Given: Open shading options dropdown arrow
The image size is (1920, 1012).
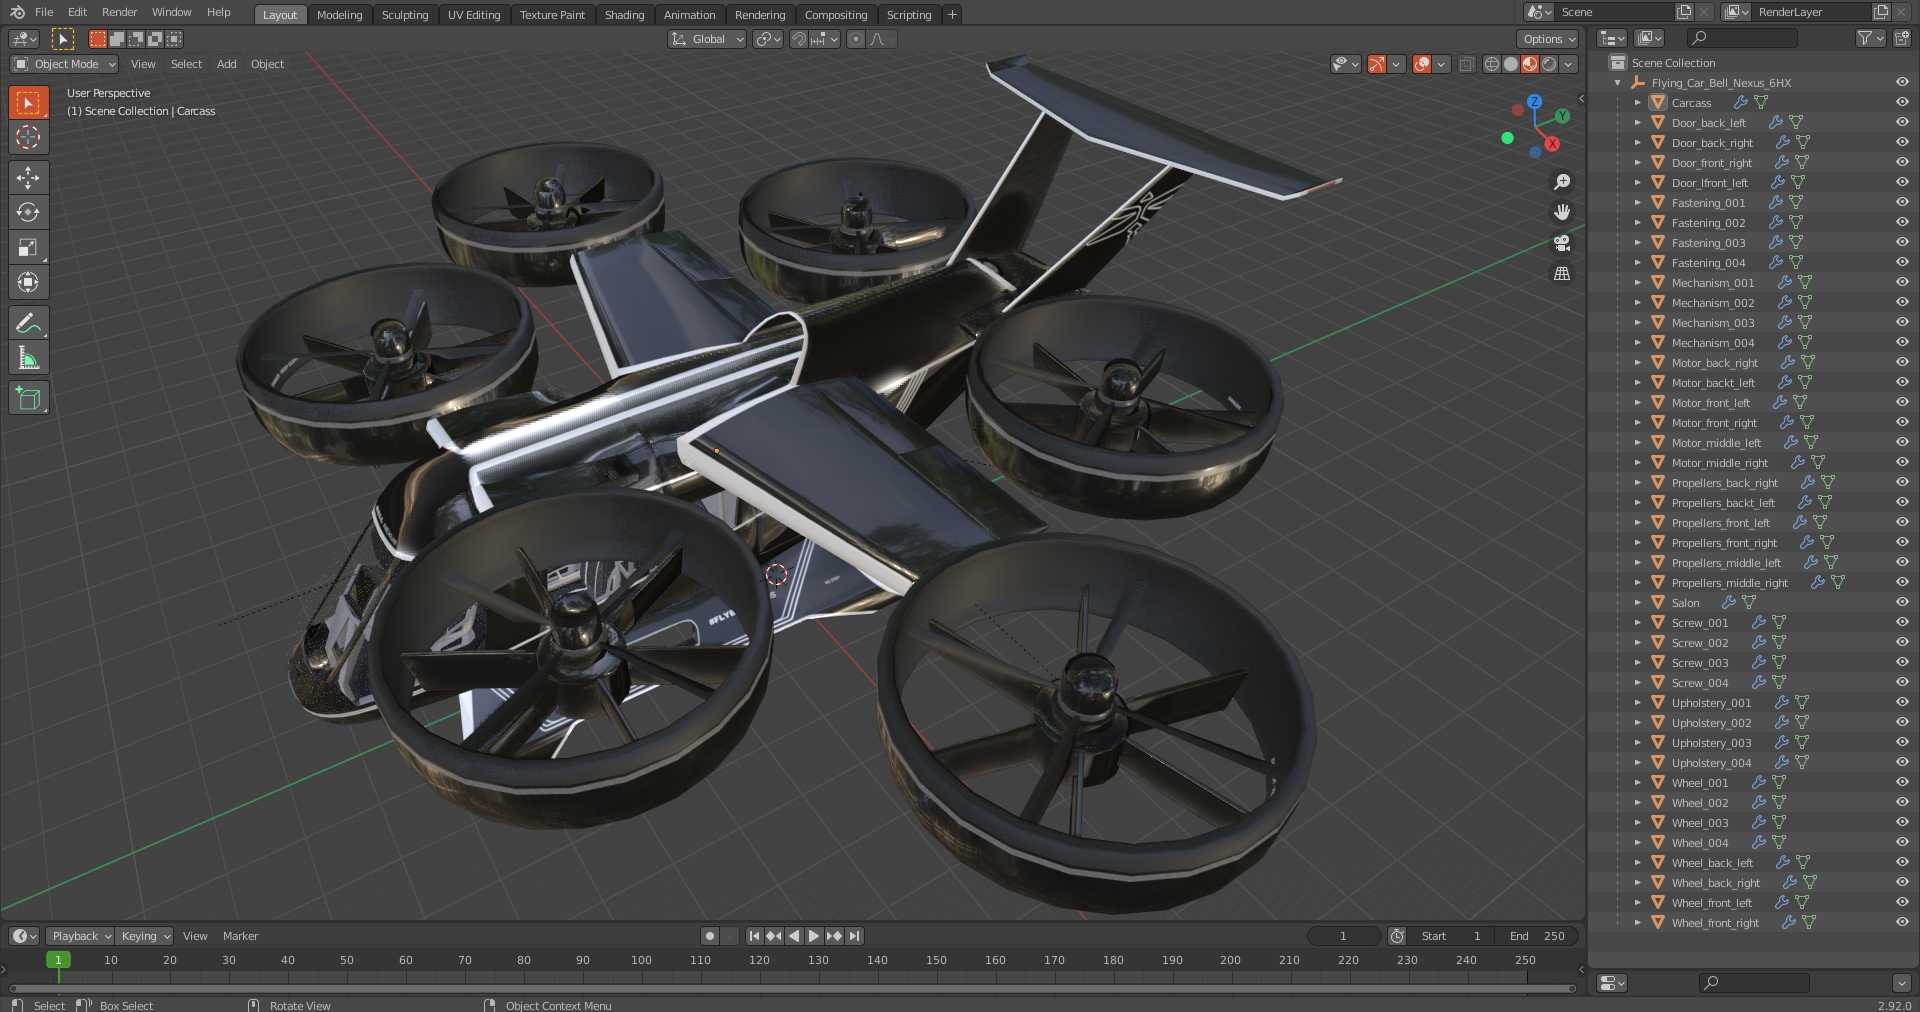Looking at the screenshot, I should 1569,64.
